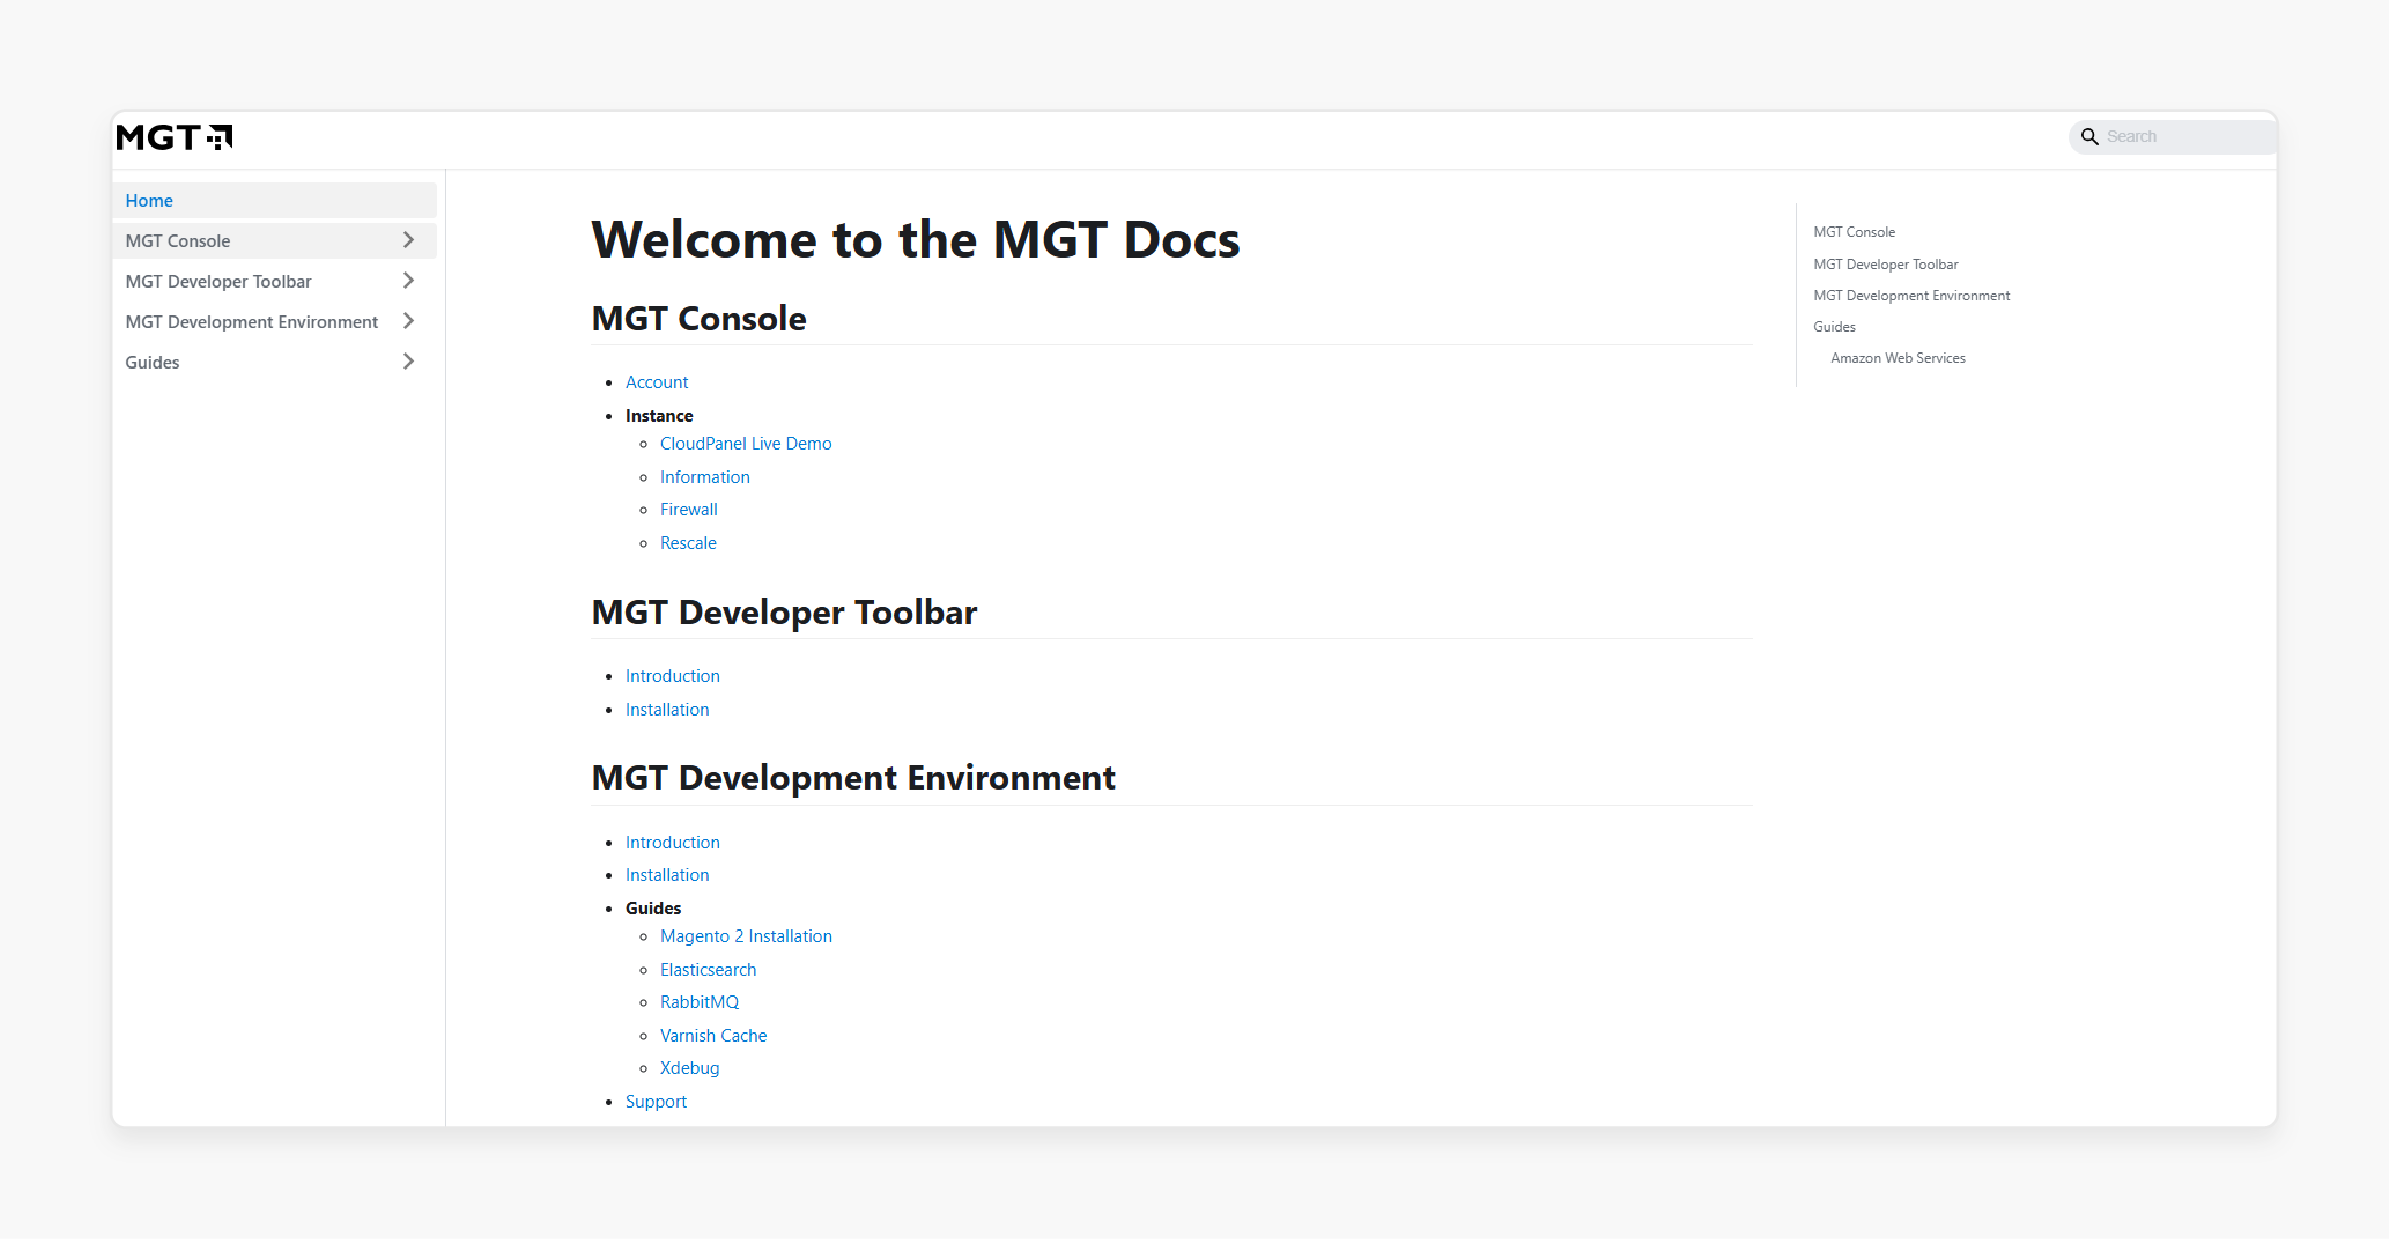
Task: Click the 'MGT Developer Toolbar' section heading
Action: pos(784,612)
